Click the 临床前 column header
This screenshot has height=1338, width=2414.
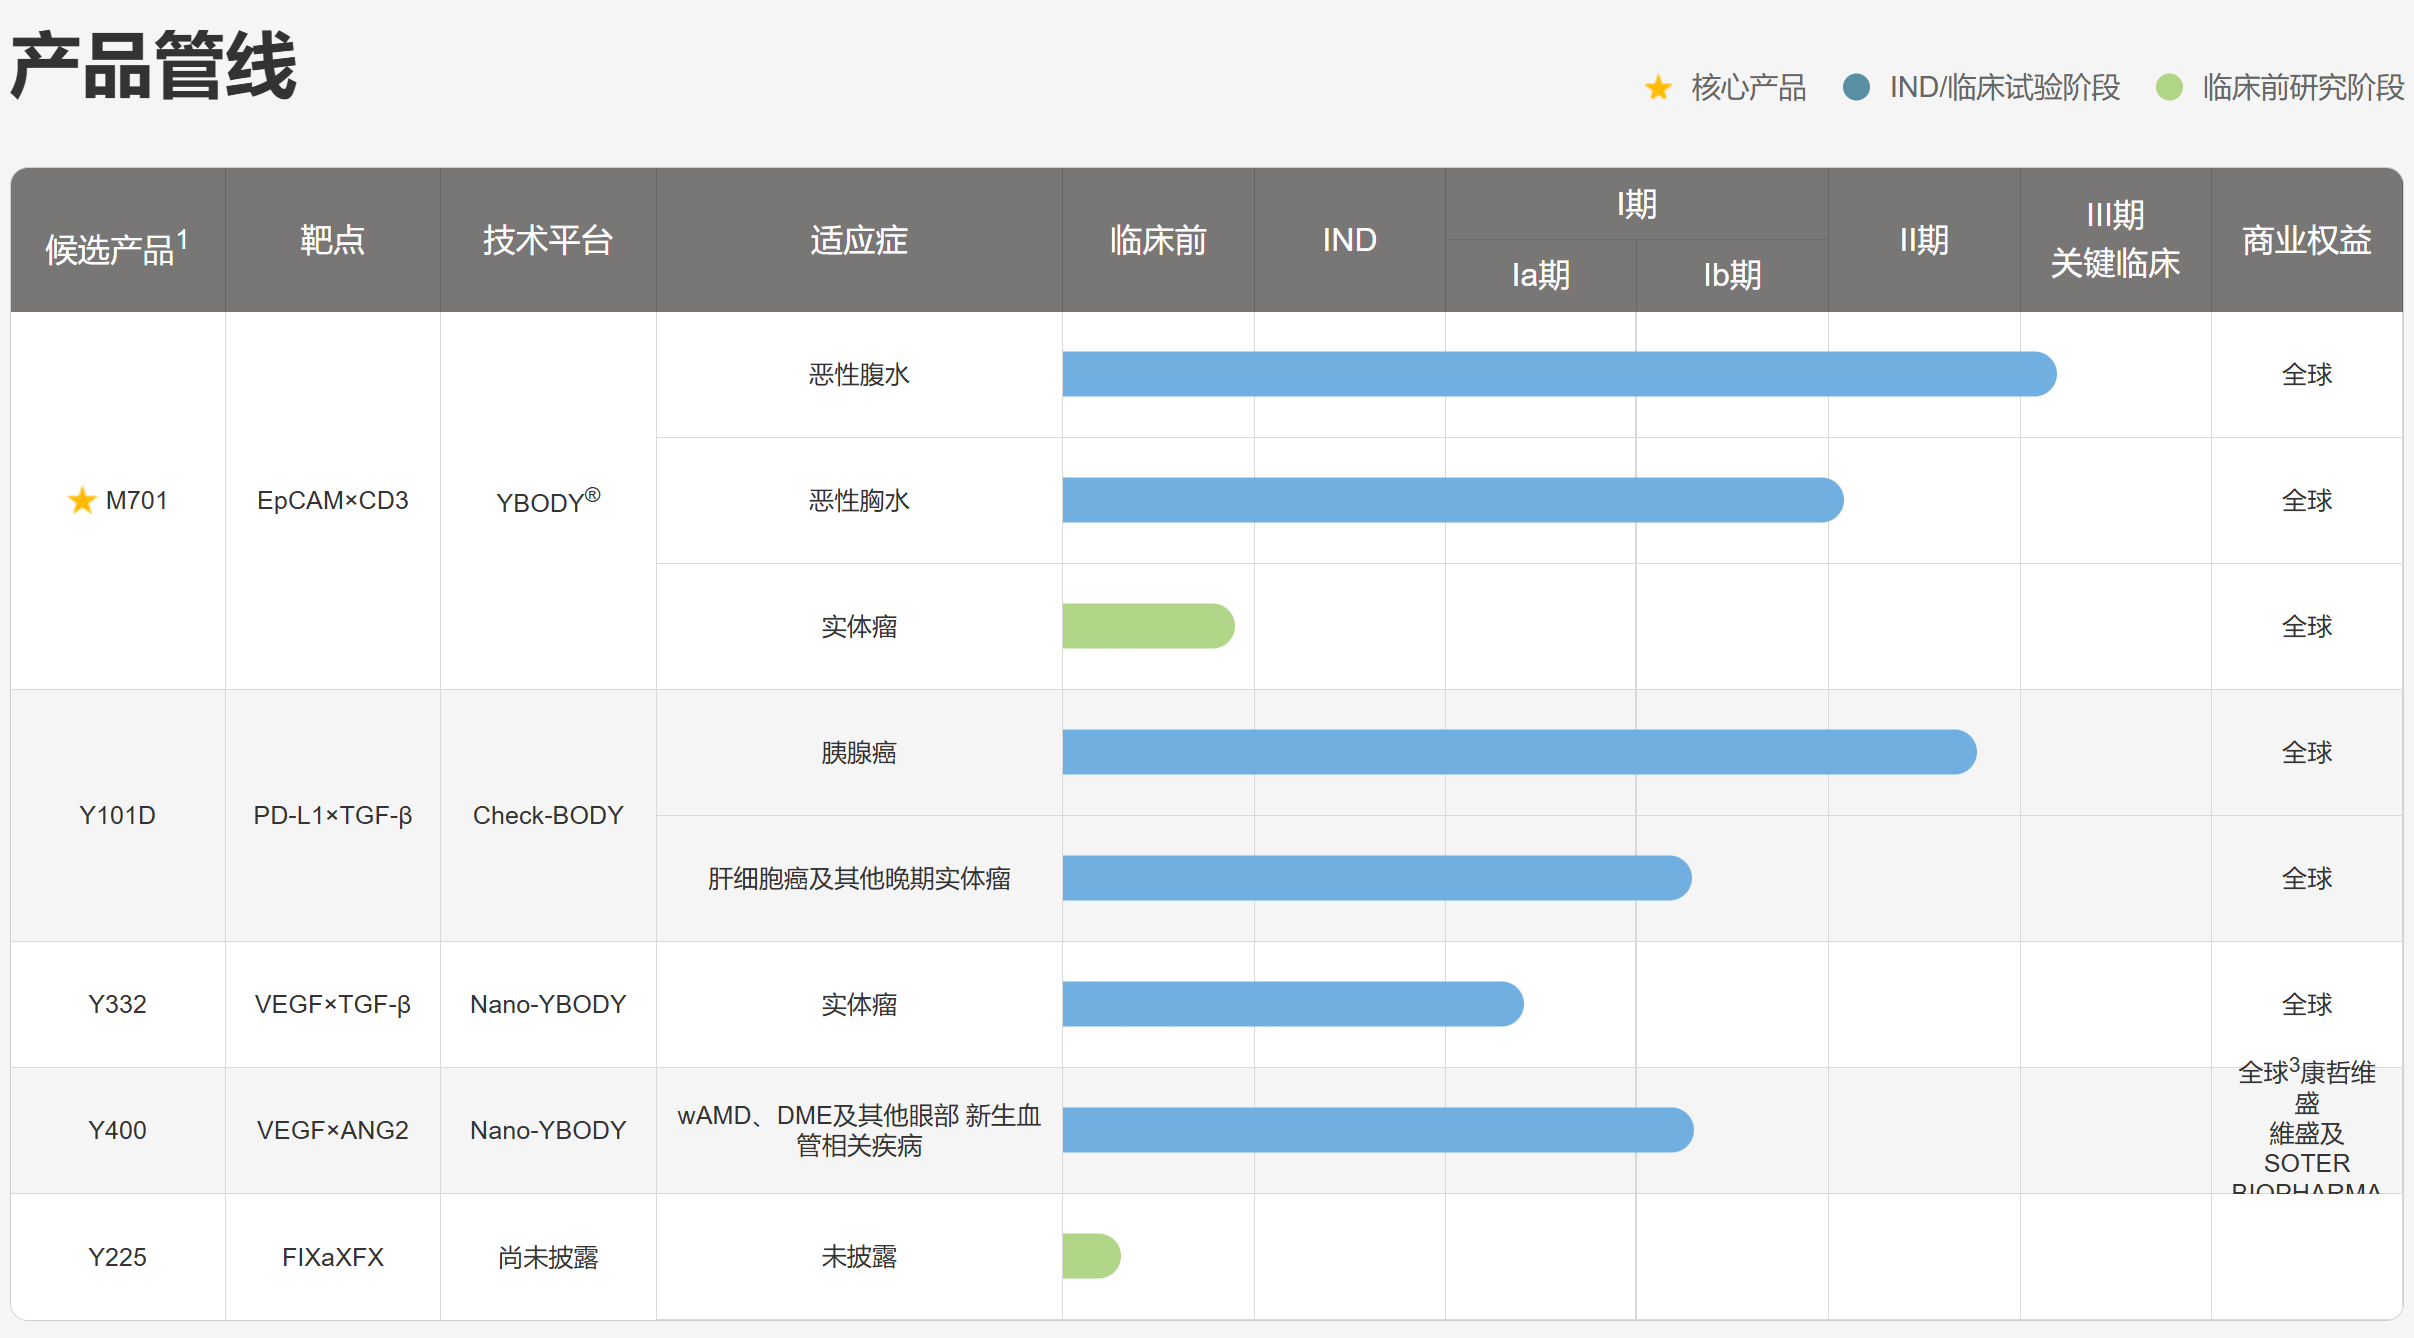pyautogui.click(x=1158, y=240)
